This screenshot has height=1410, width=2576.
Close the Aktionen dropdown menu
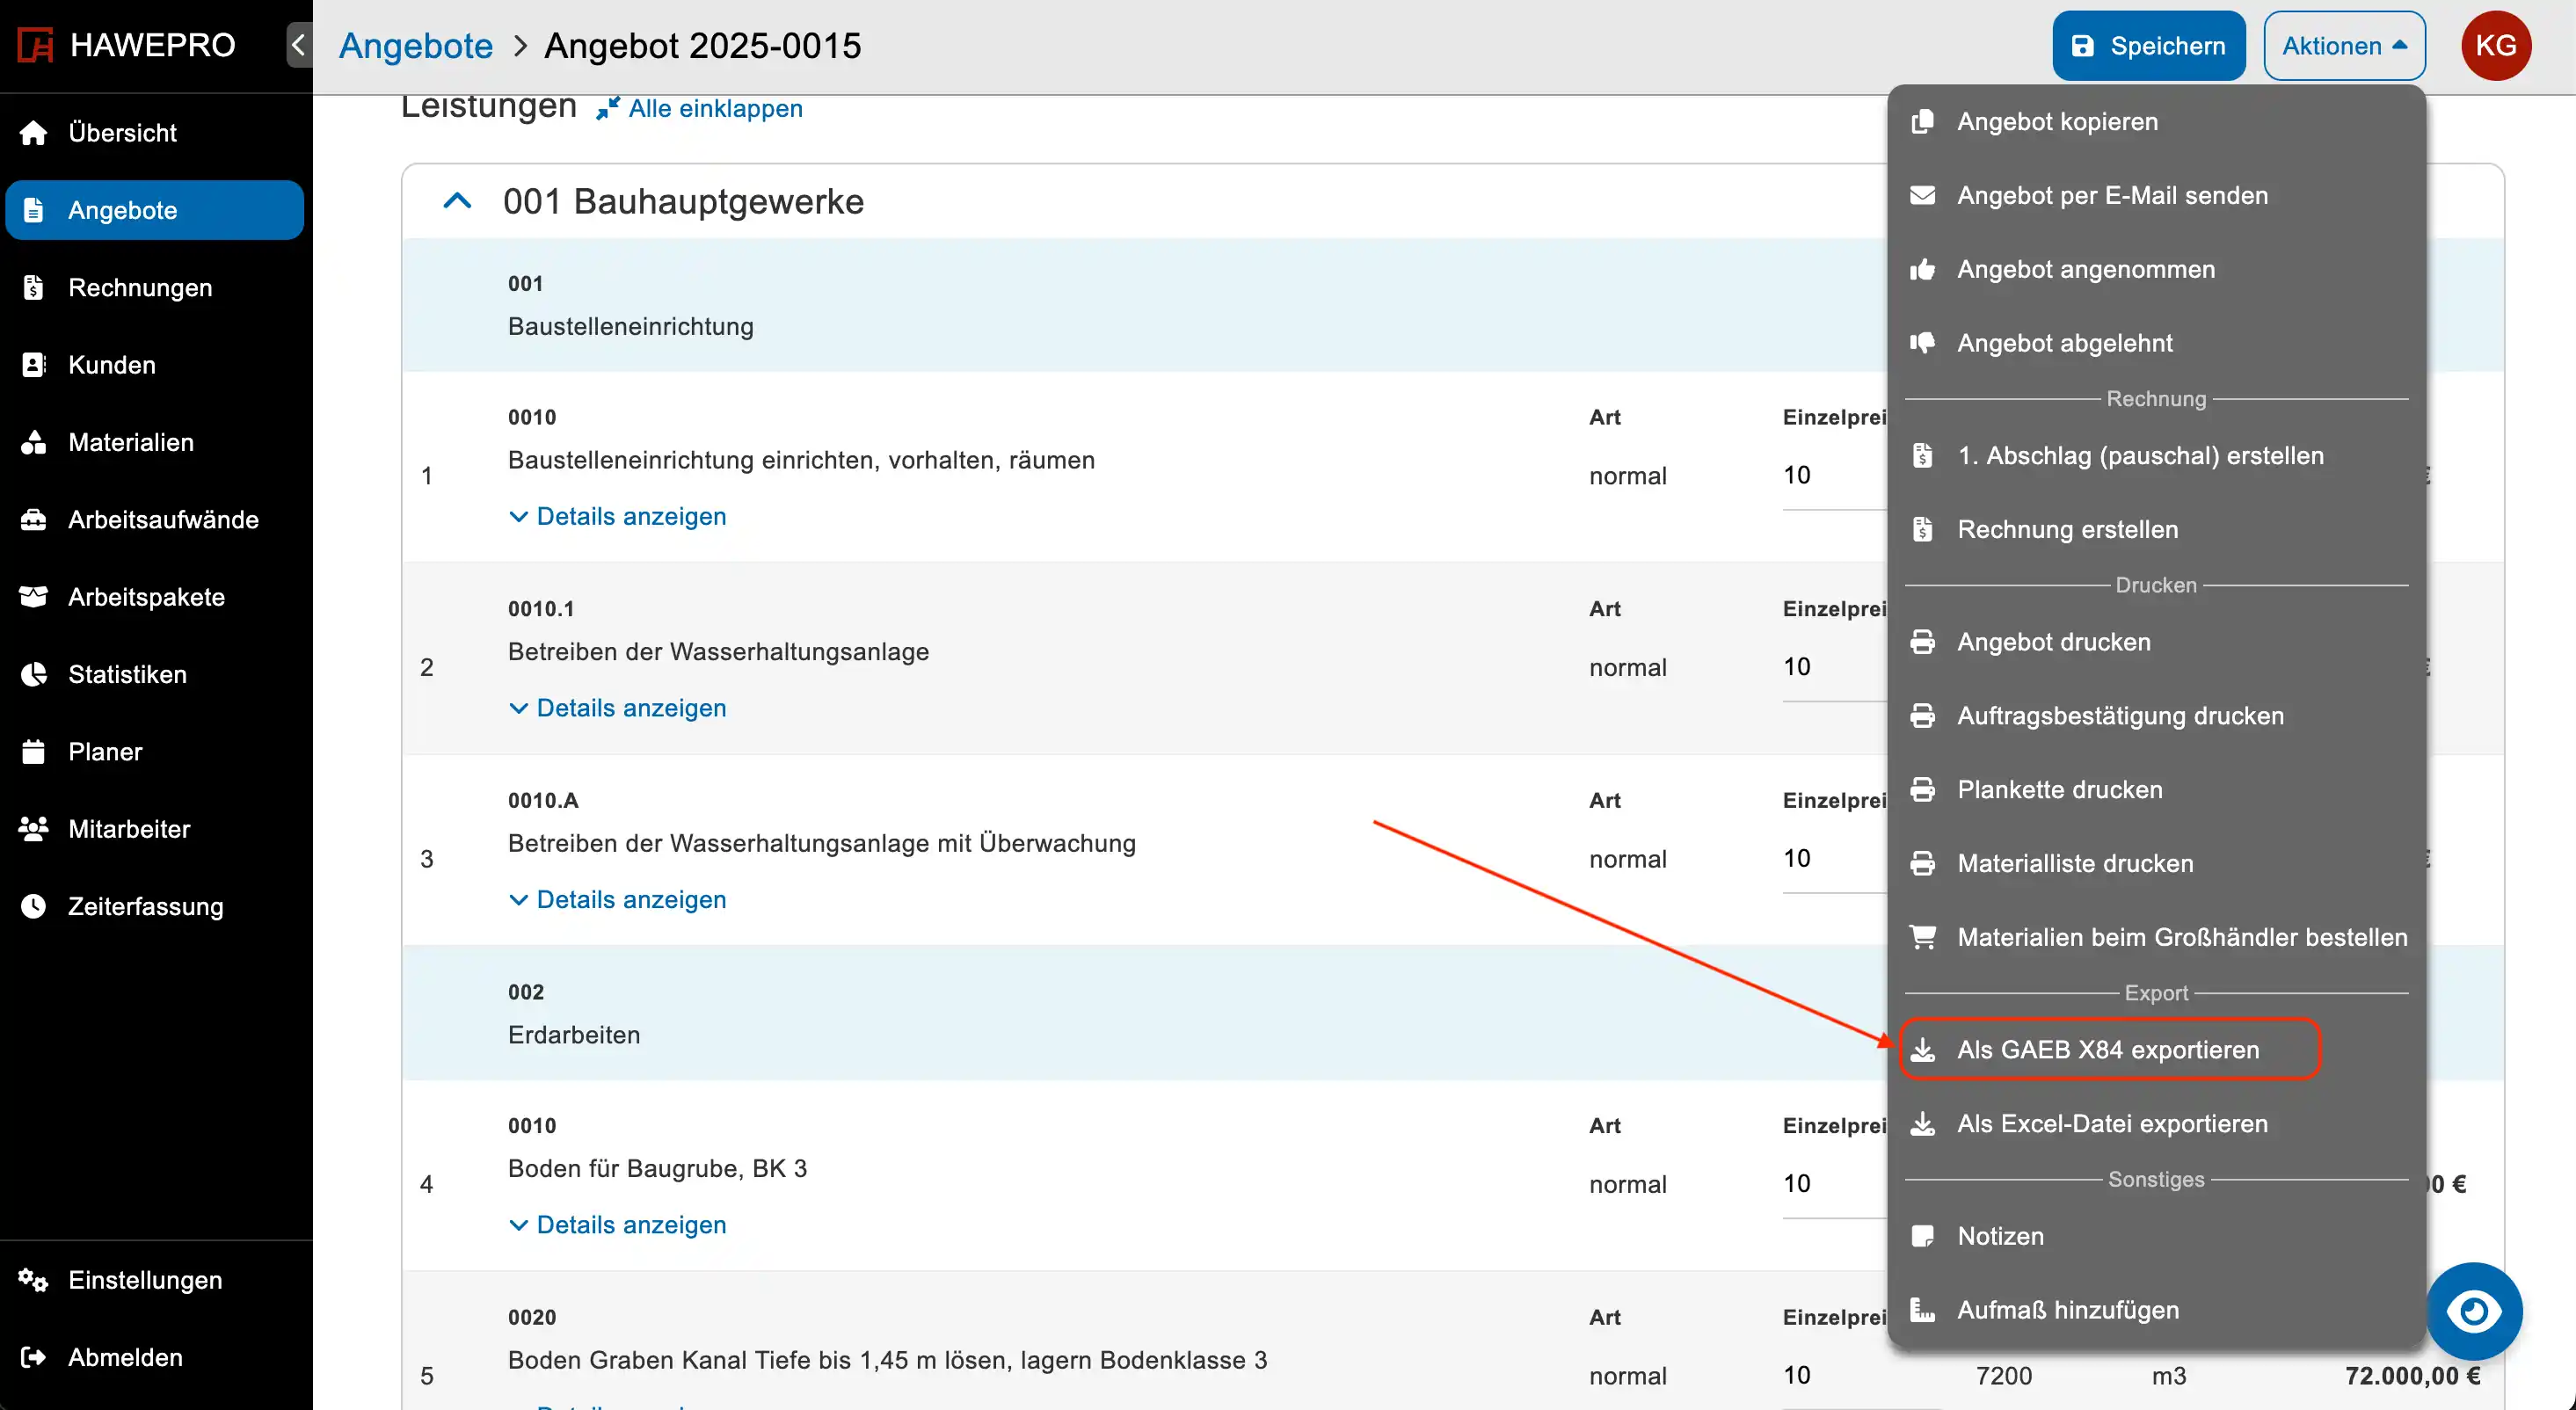click(2344, 46)
